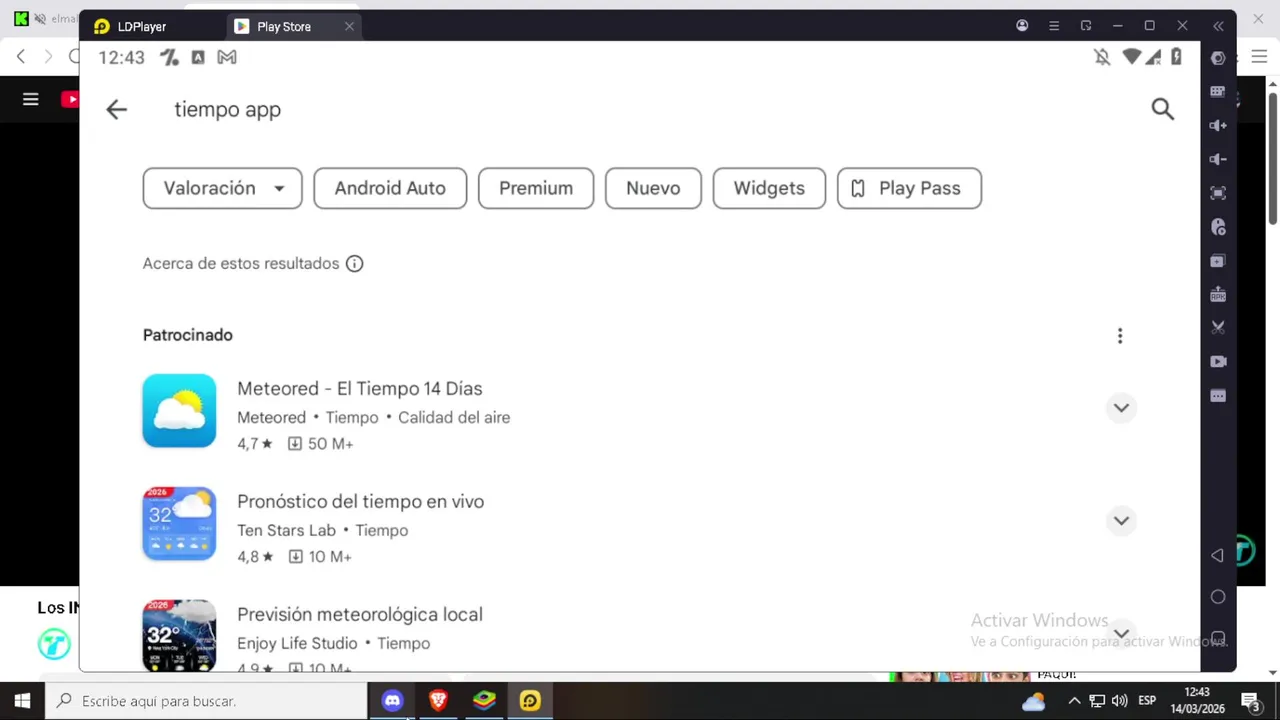Open LDPlayer account profile icon
Image resolution: width=1280 pixels, height=720 pixels.
(x=1022, y=26)
